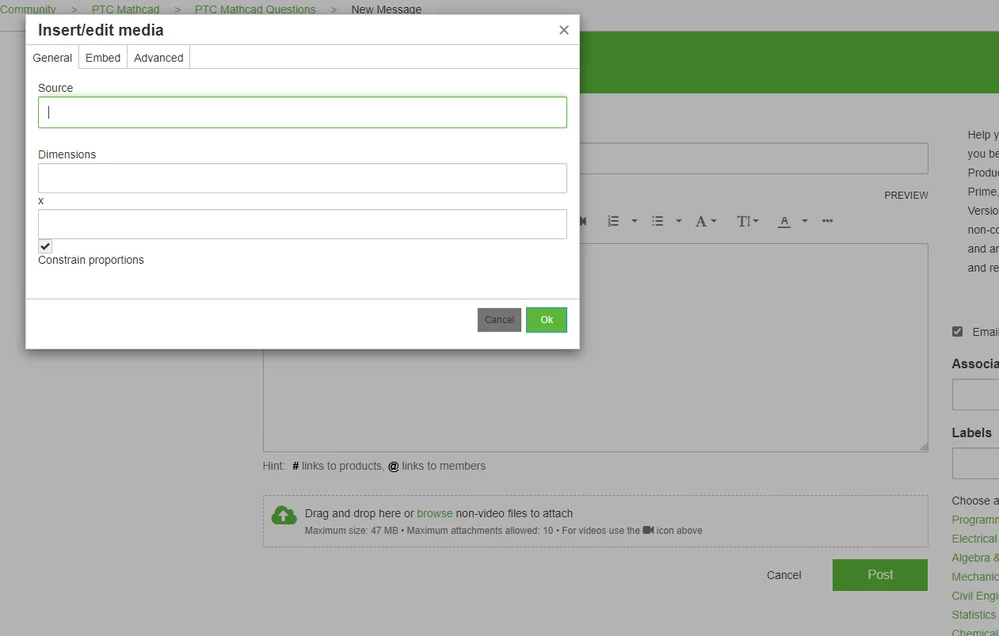Click the first Dimensions width field
The width and height of the screenshot is (999, 636).
click(x=302, y=178)
